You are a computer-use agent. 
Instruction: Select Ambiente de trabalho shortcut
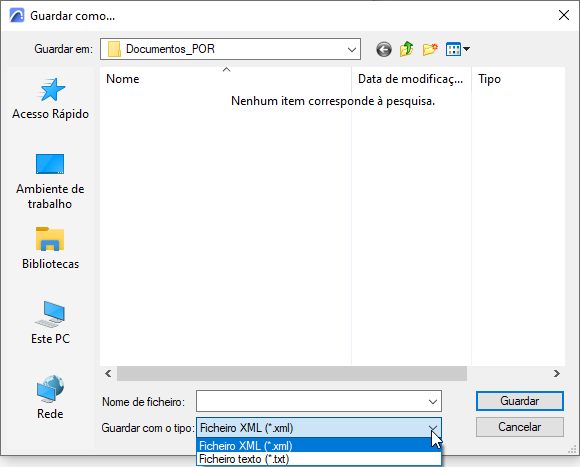(50, 181)
